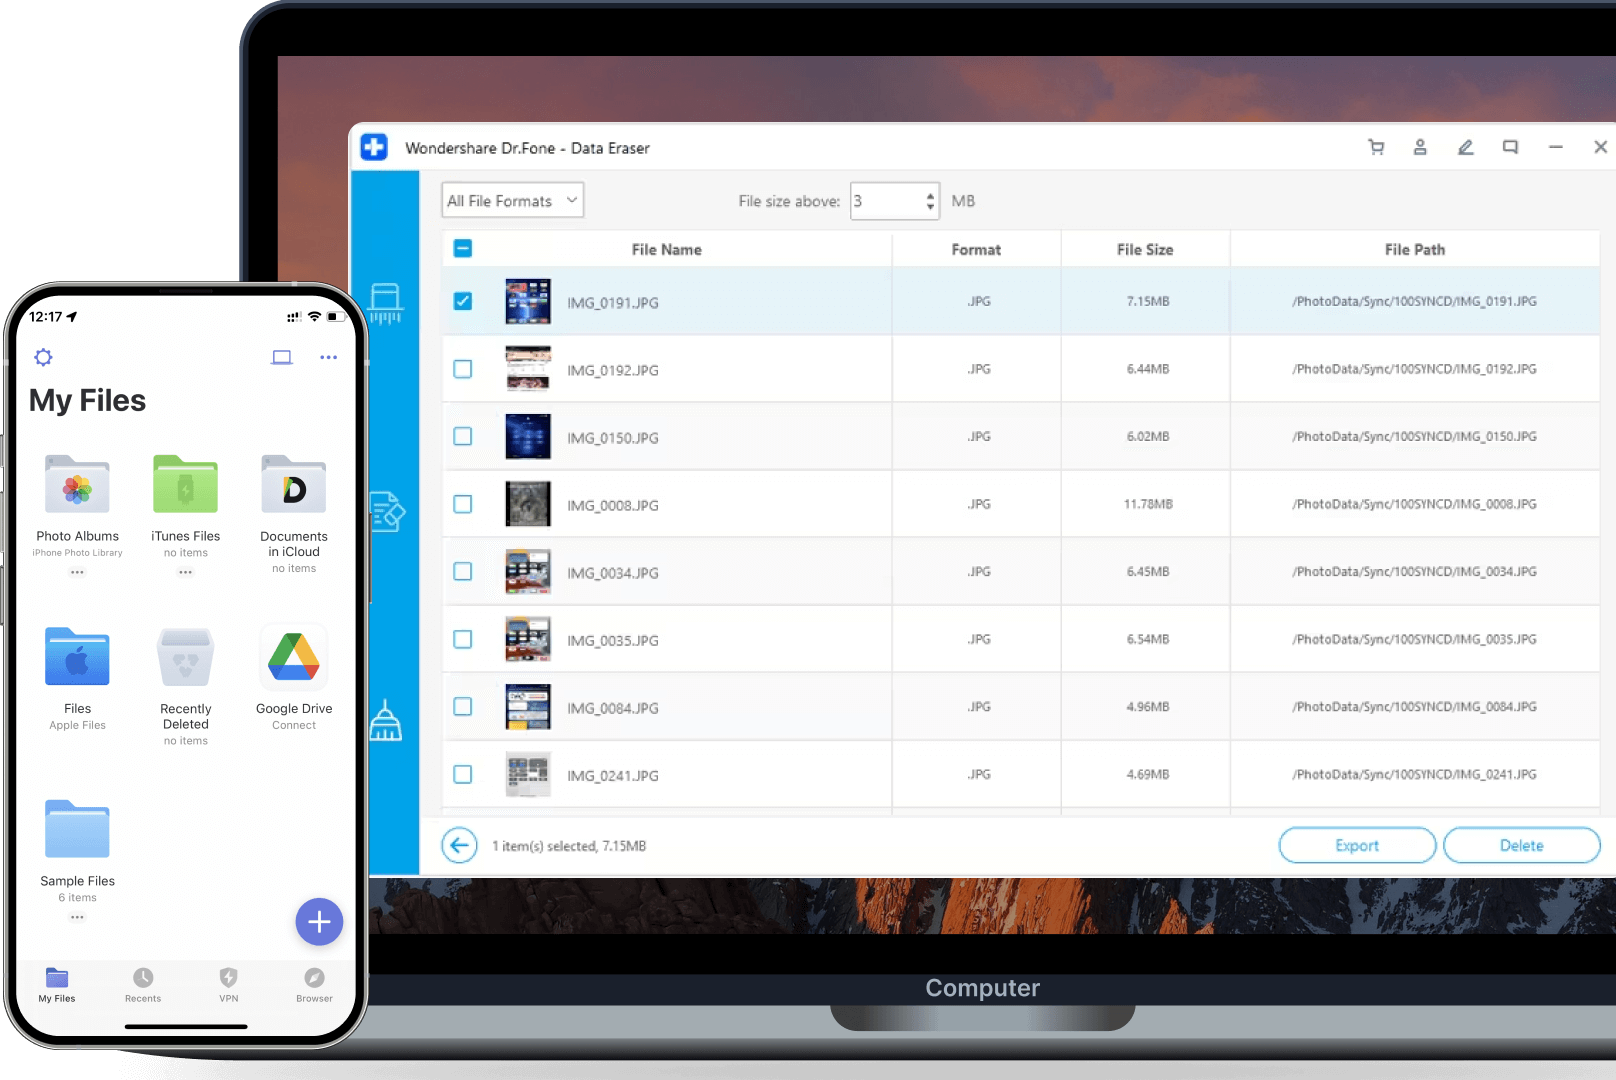Open the IMG_0034.JPG thumbnail
This screenshot has width=1616, height=1080.
[x=528, y=571]
